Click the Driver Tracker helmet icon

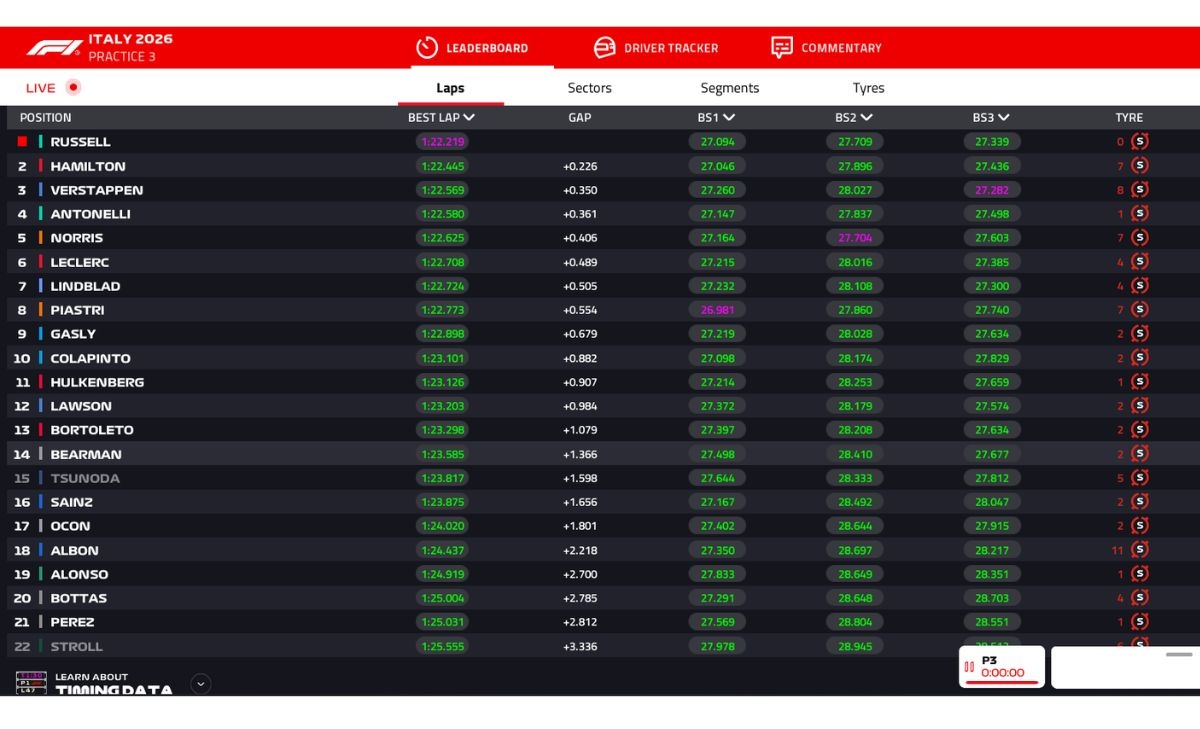[x=604, y=47]
